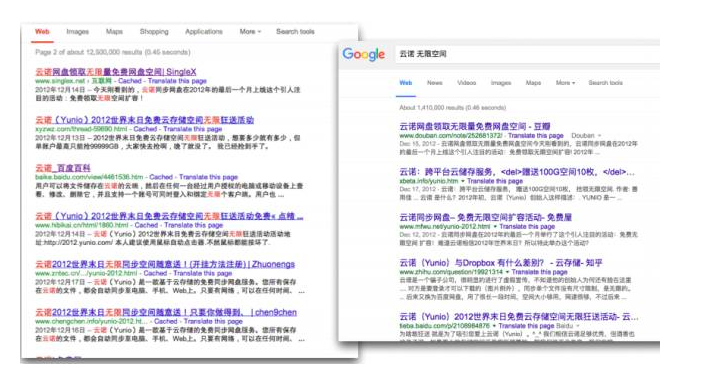Open 免费屋 result title in right window
This screenshot has height=376, width=703.
pyautogui.click(x=486, y=217)
